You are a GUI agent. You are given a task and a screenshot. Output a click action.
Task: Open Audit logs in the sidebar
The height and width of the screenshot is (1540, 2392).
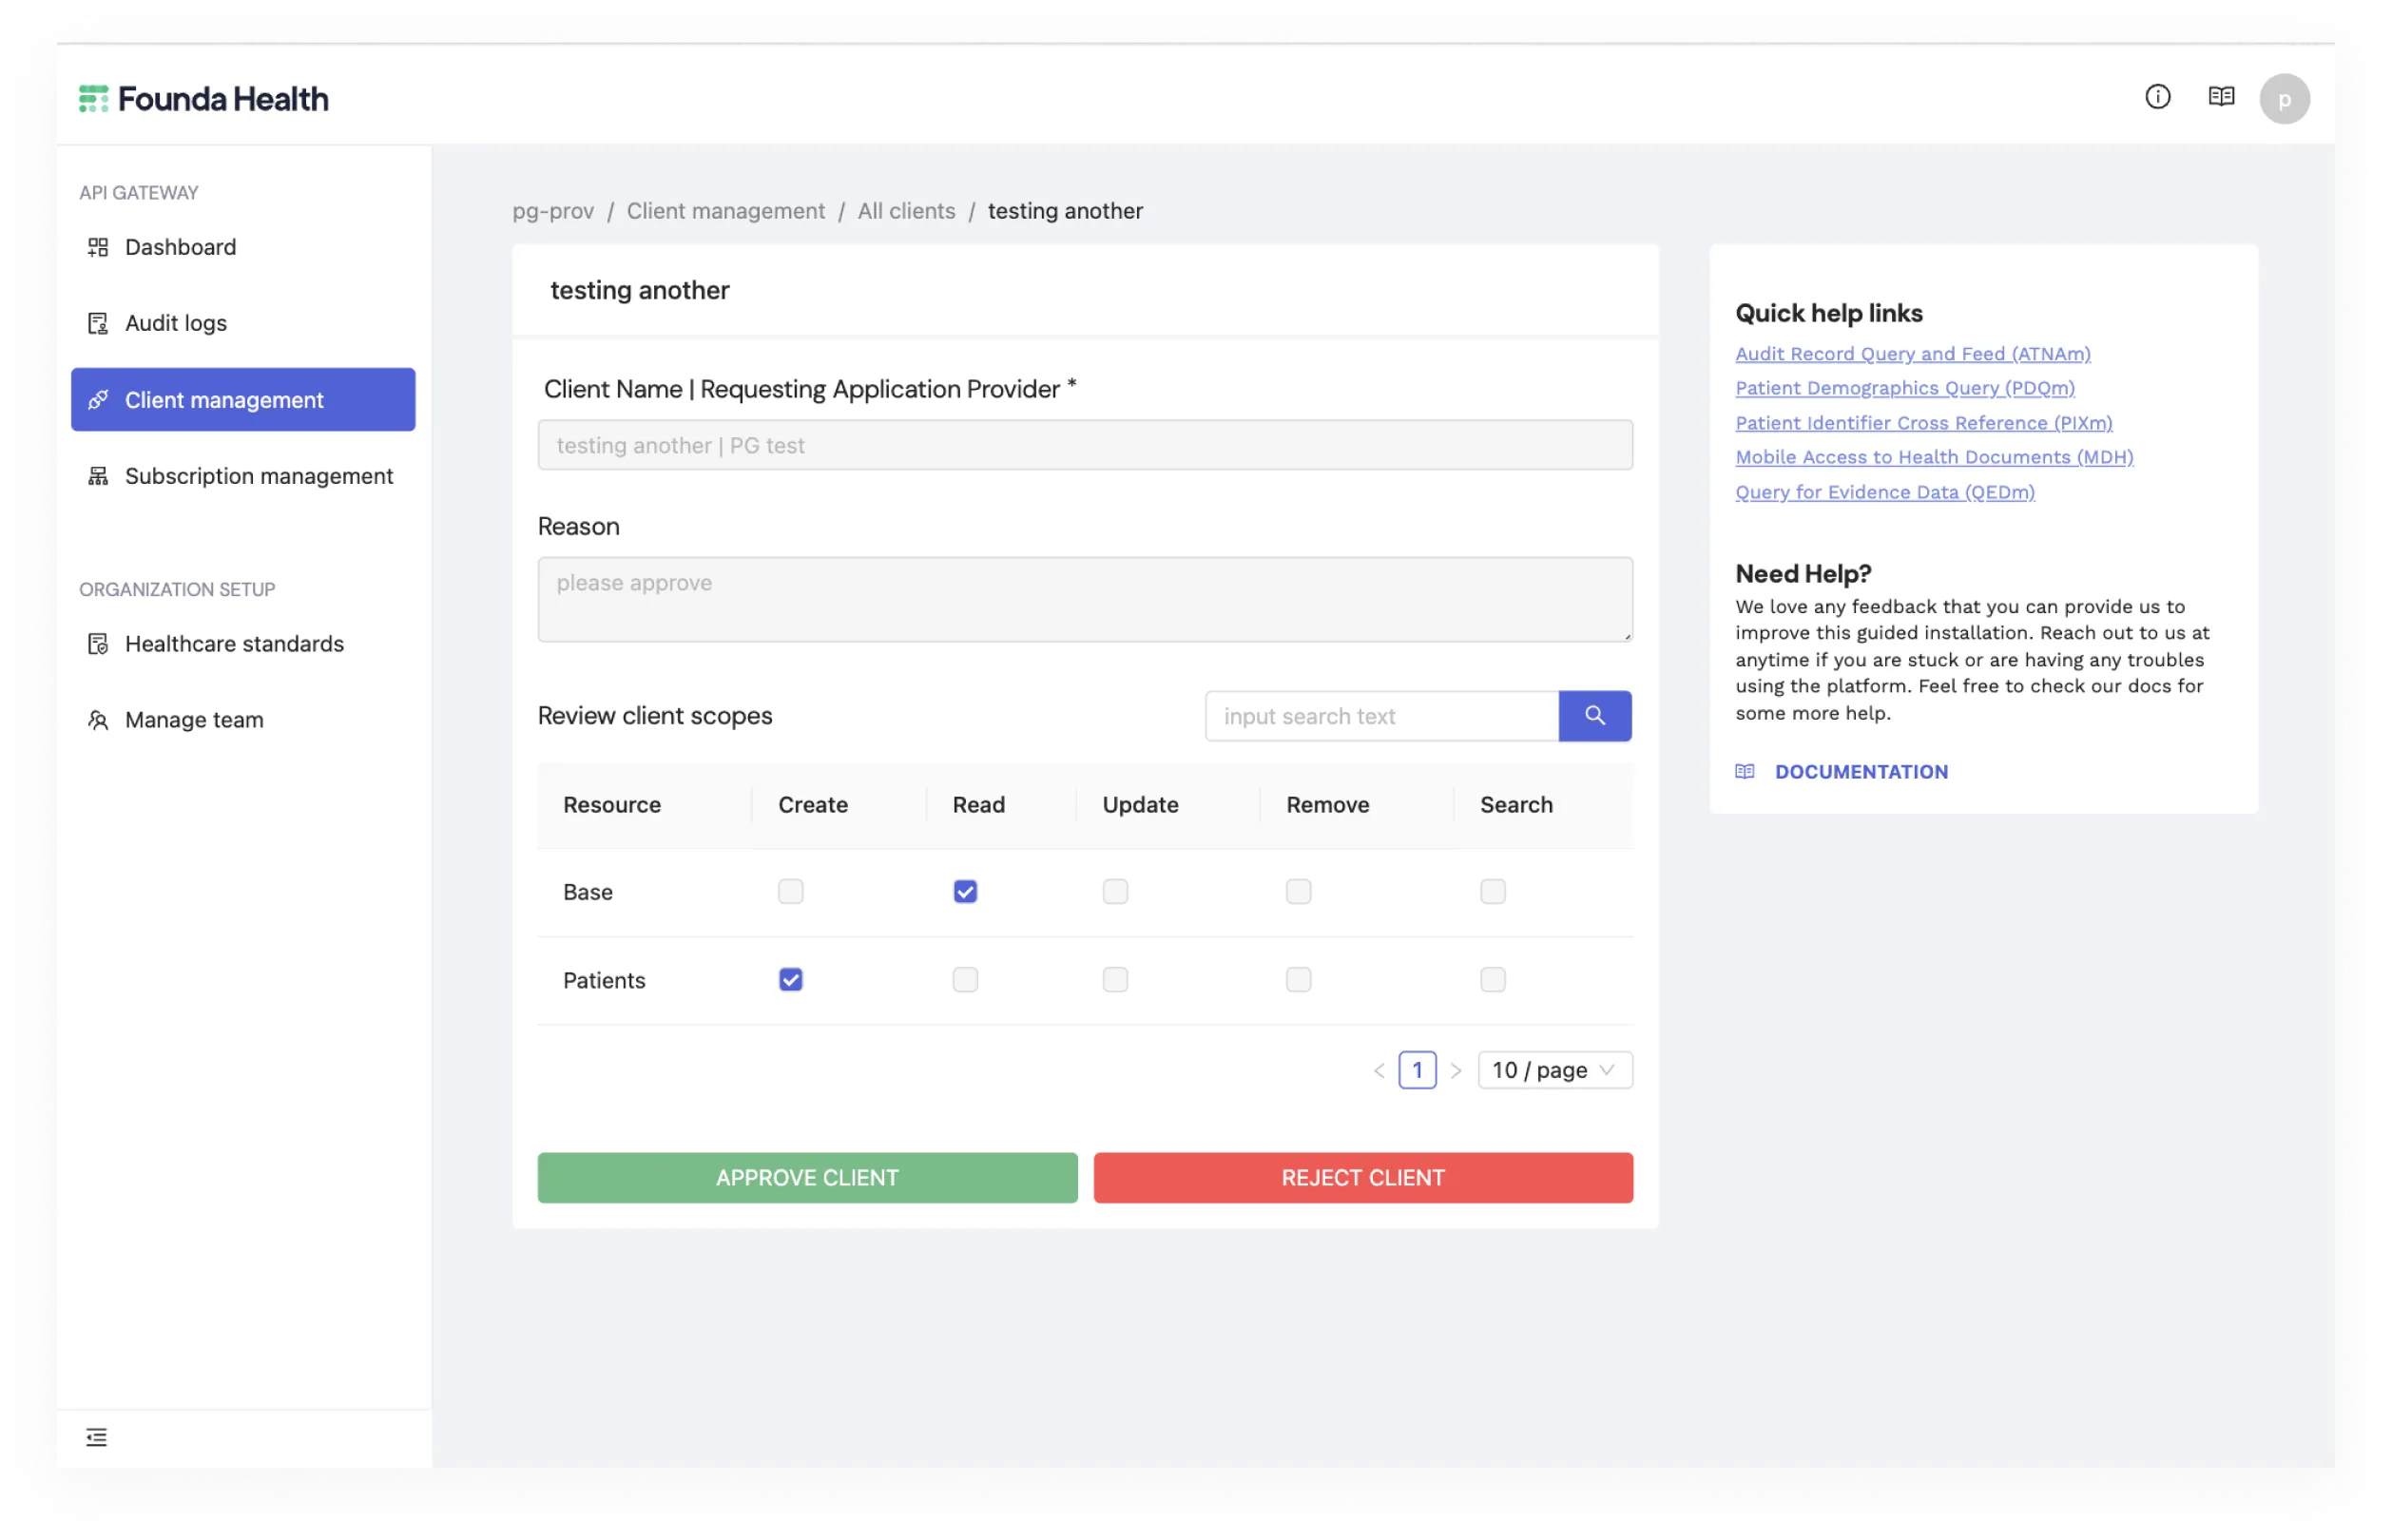pyautogui.click(x=243, y=323)
